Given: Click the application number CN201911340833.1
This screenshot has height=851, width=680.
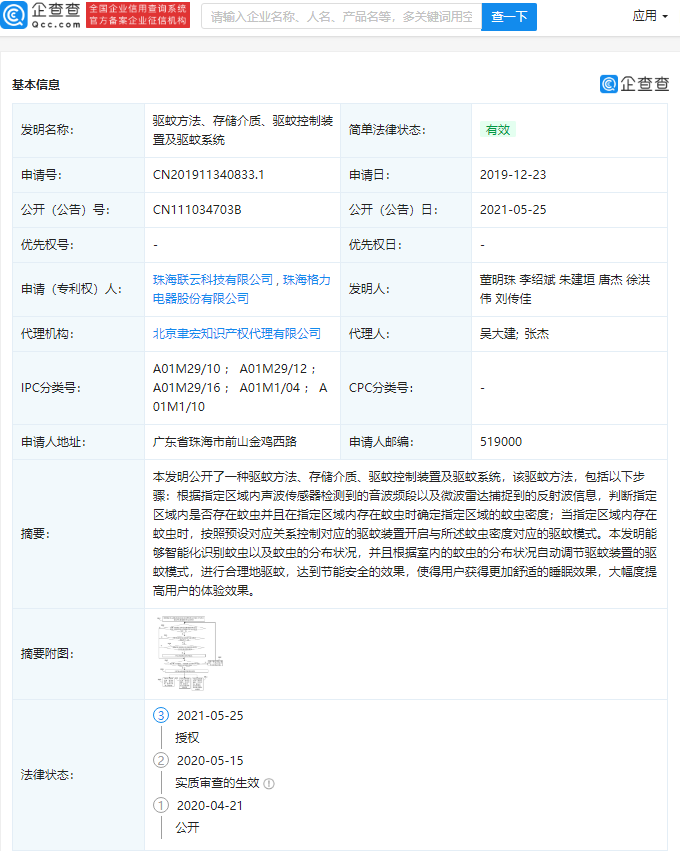Looking at the screenshot, I should coord(208,175).
